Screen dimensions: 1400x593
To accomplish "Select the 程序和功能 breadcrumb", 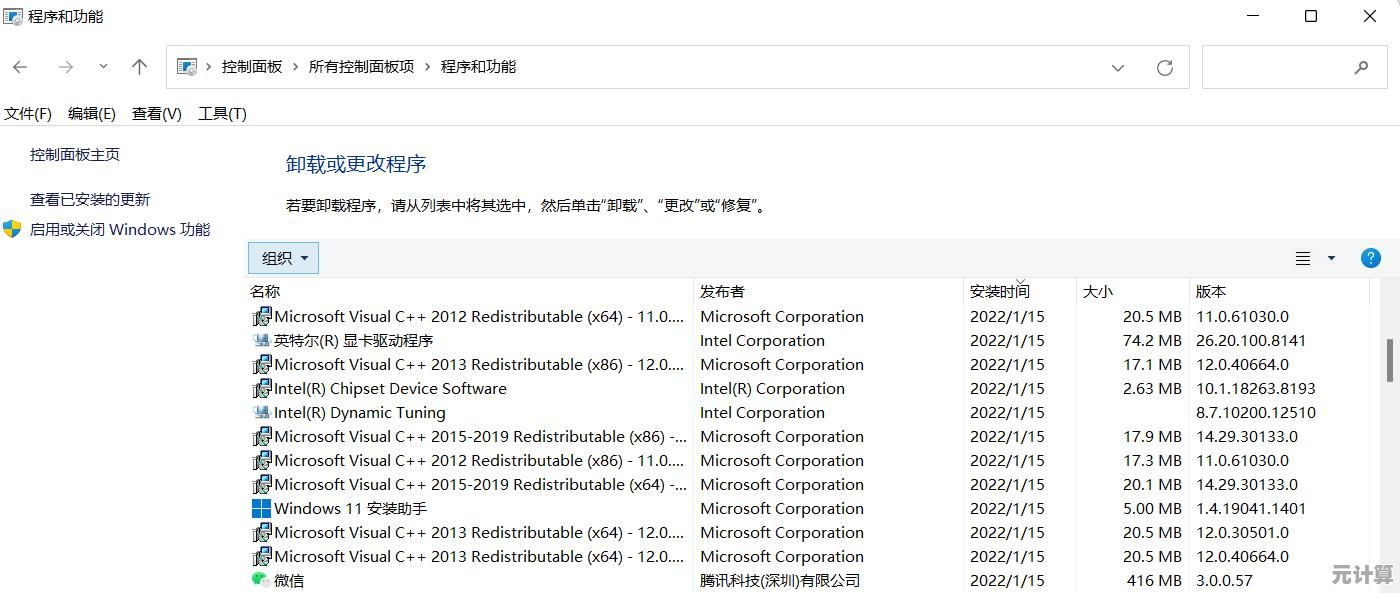I will (478, 67).
